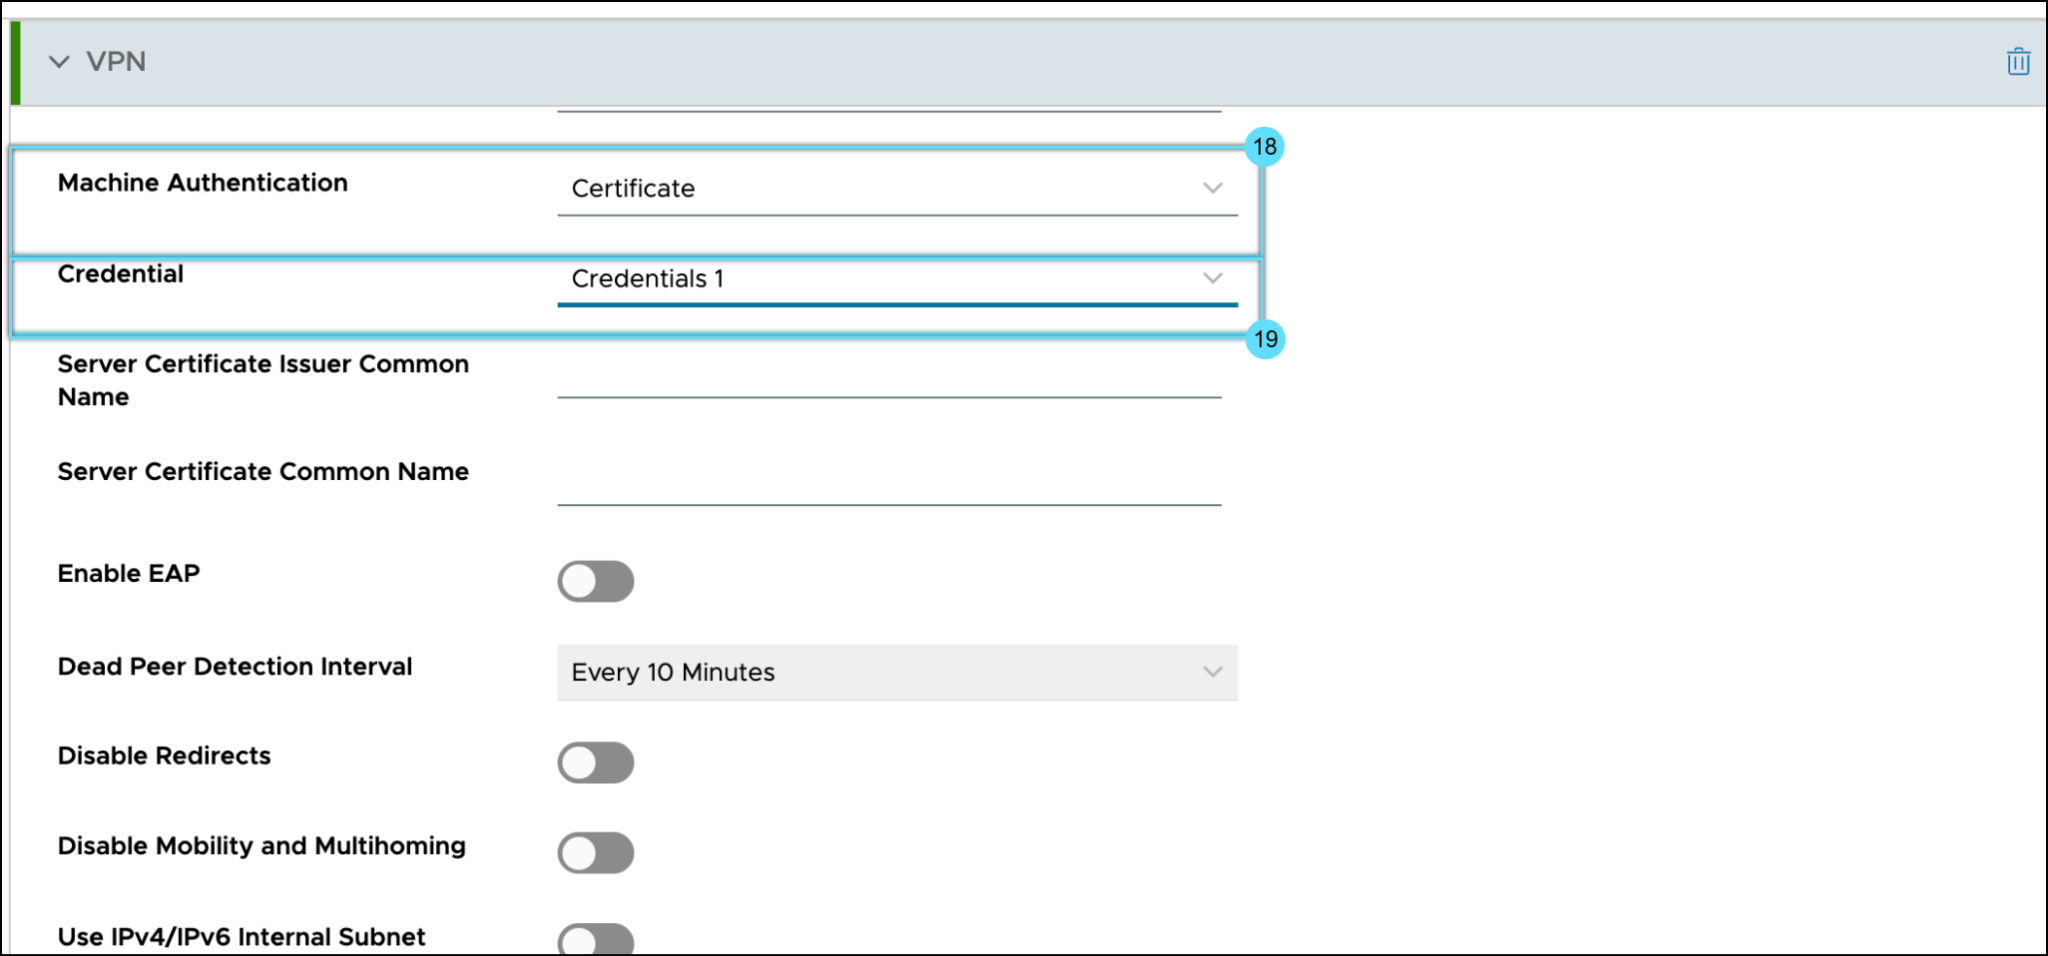Screen dimensions: 2048x956
Task: Click the Machine Authentication label
Action: coord(203,183)
